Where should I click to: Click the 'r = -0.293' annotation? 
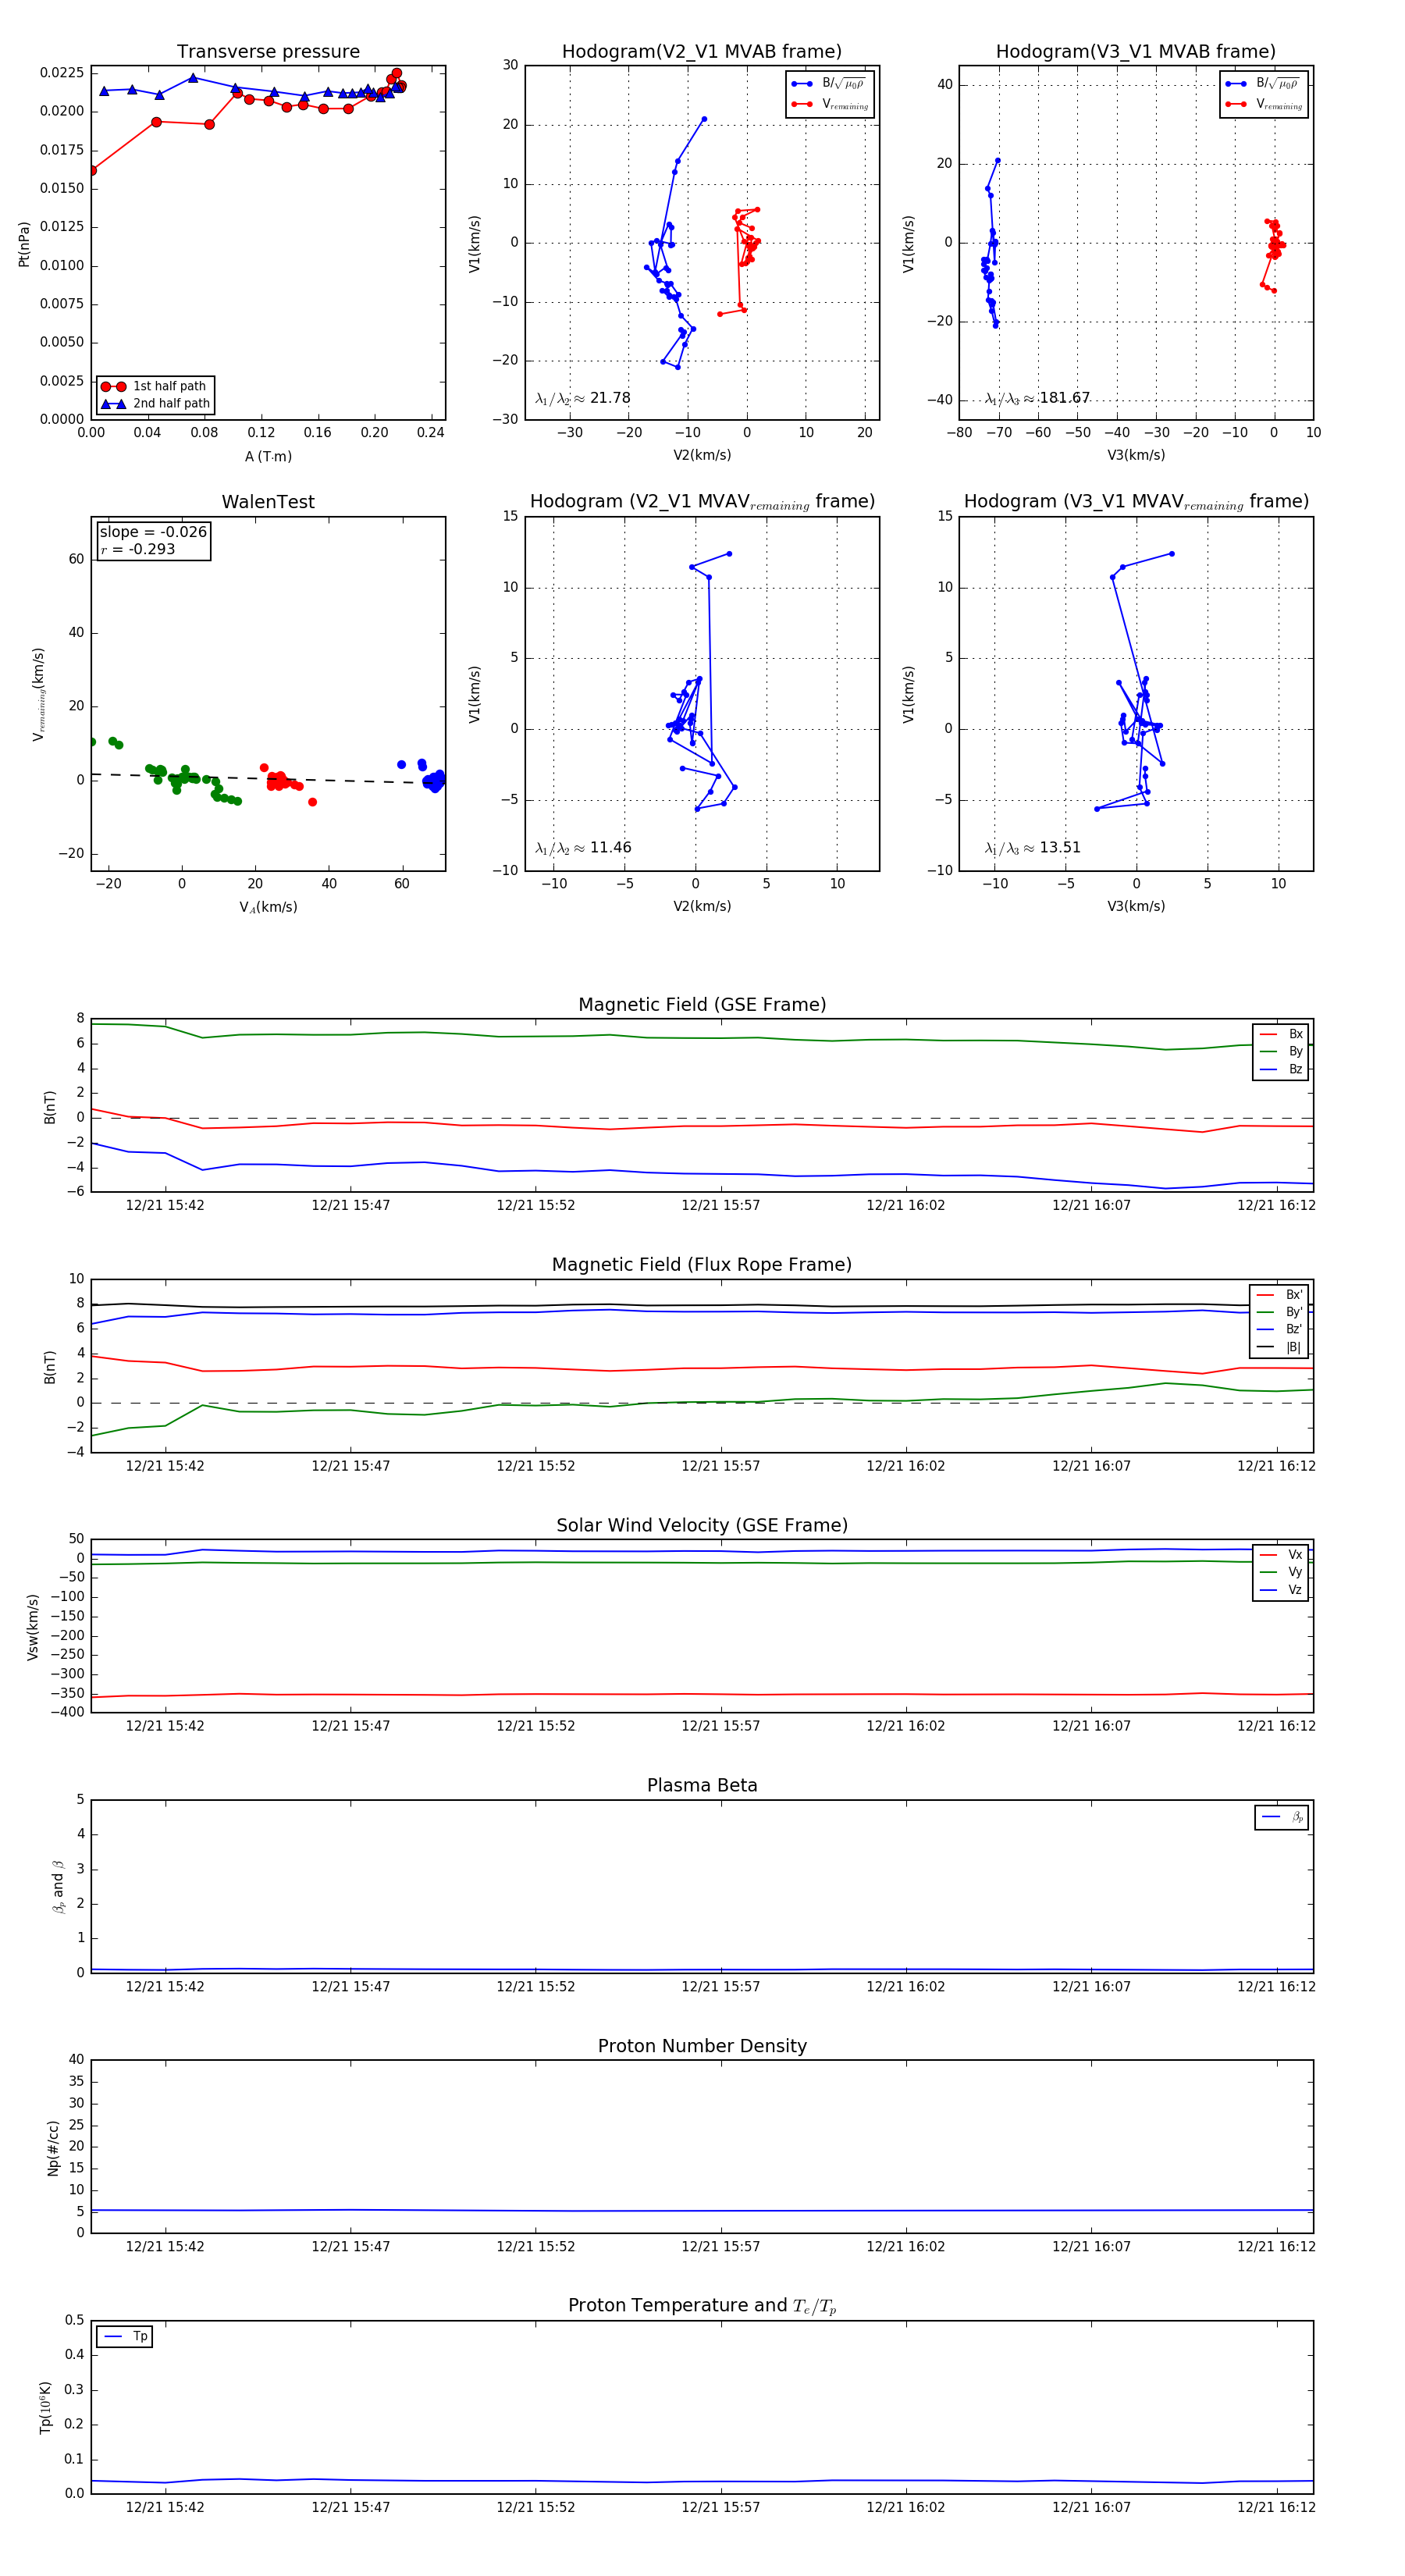point(138,549)
